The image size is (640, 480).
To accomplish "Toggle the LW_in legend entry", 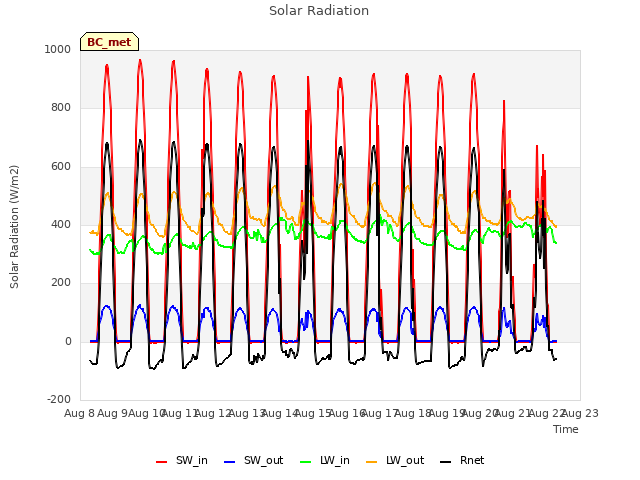I will tap(325, 461).
